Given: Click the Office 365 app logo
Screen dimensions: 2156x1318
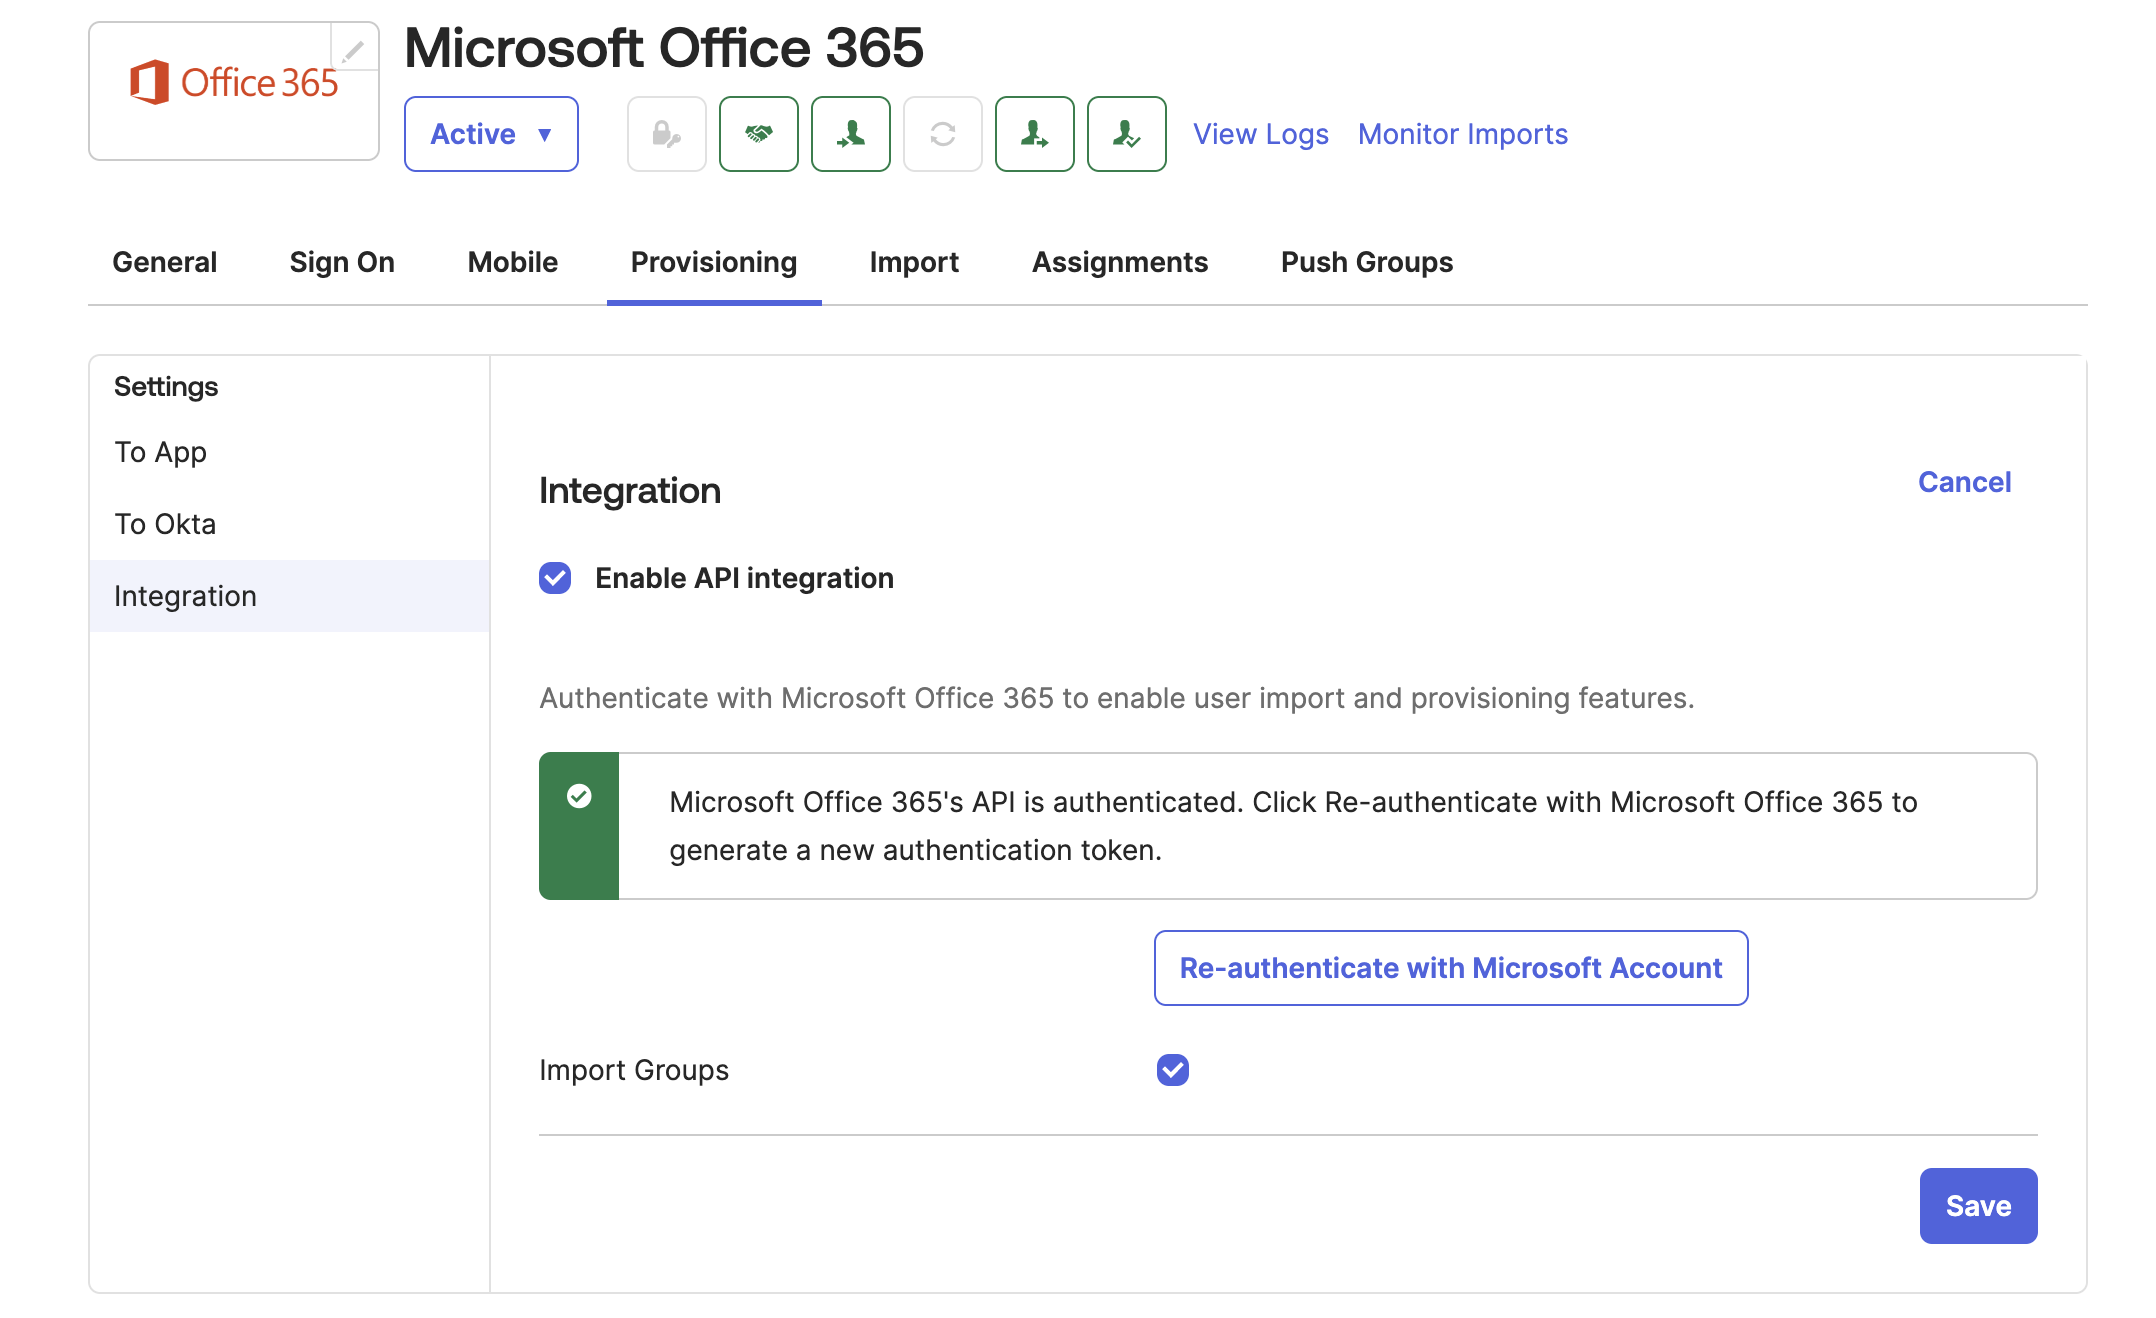Looking at the screenshot, I should [x=234, y=84].
